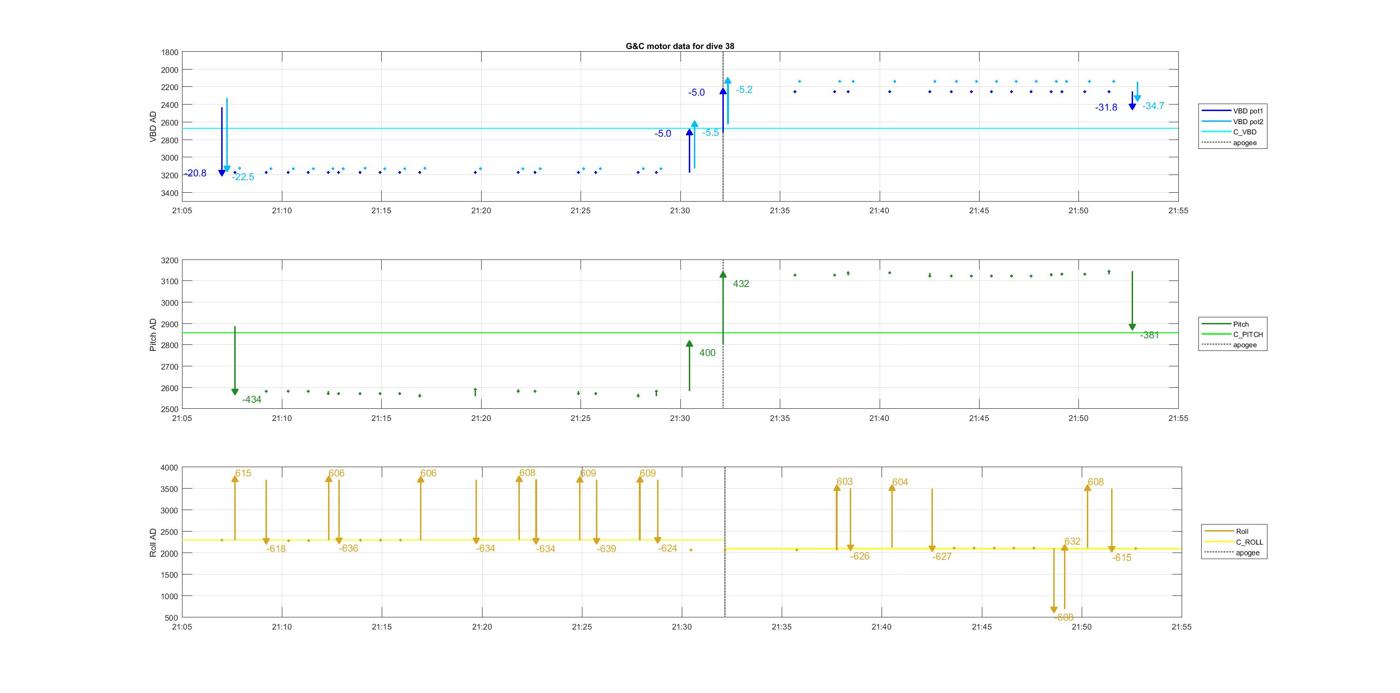This screenshot has width=1400, height=693.
Task: Click the '-626' roll data label
Action: pos(860,556)
